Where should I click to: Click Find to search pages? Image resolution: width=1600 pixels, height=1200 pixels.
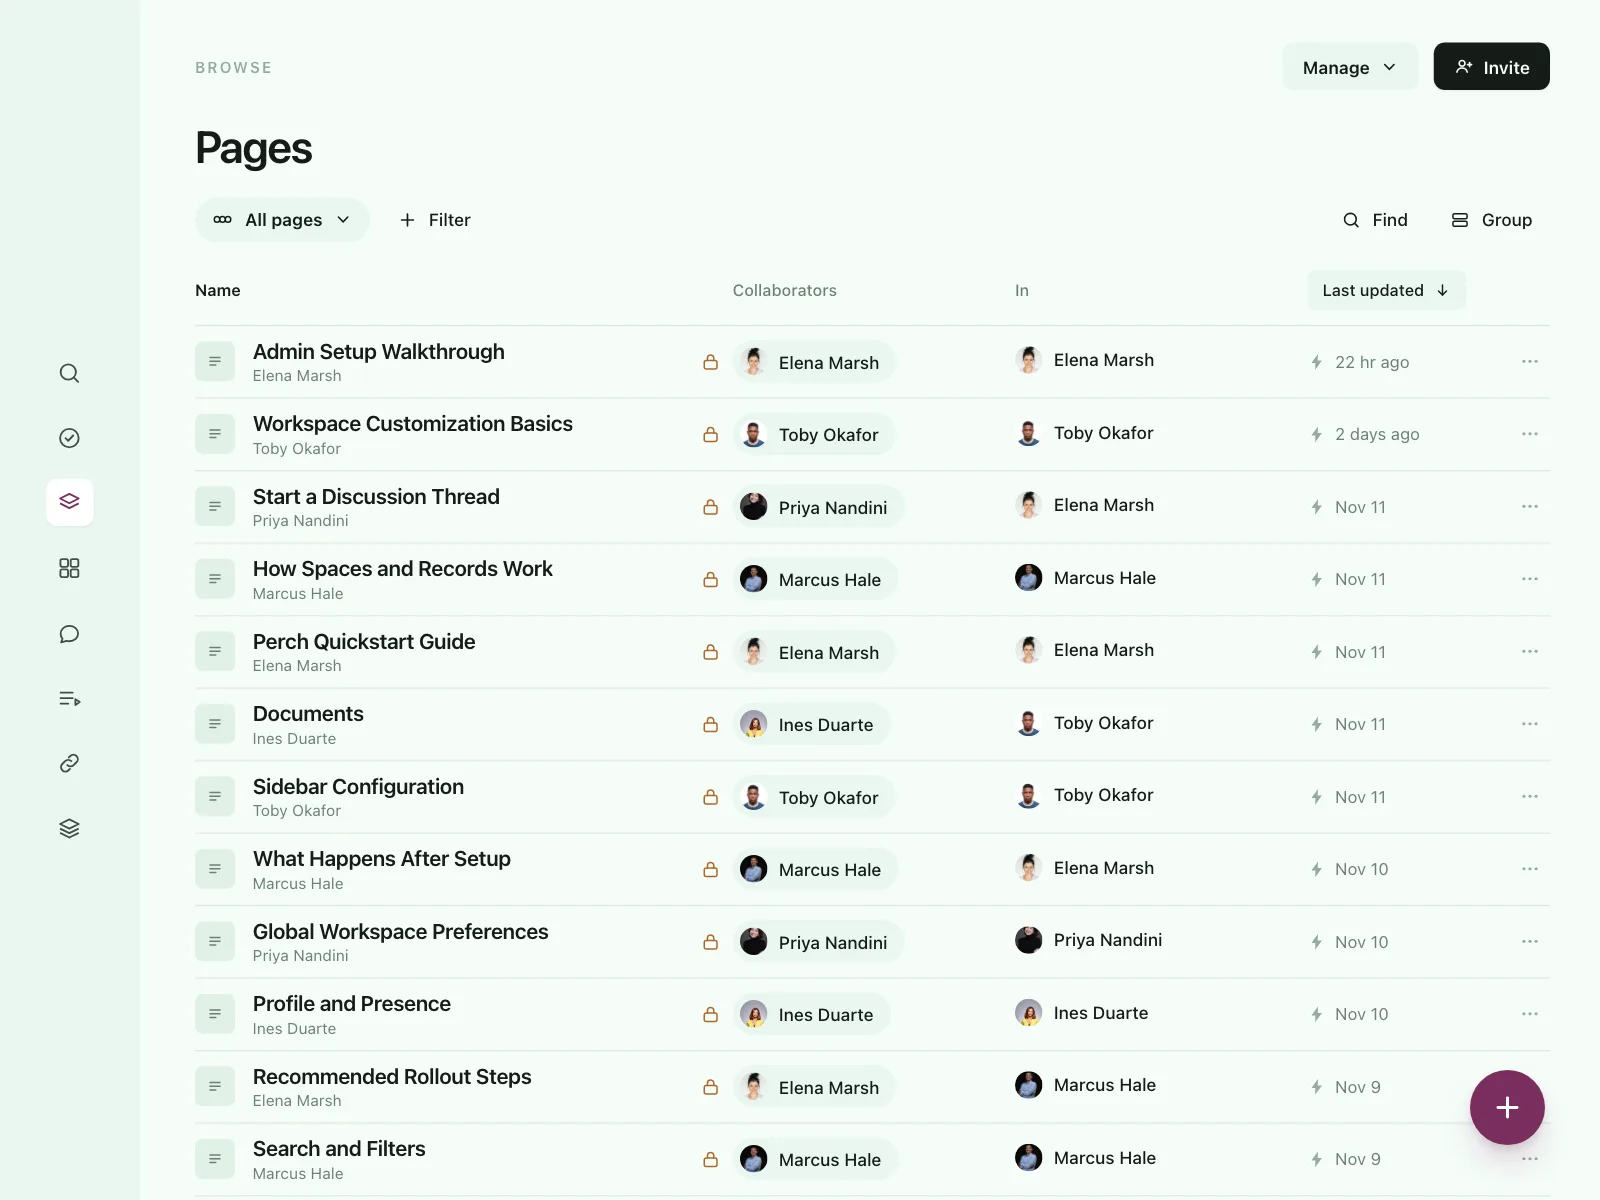[1375, 220]
